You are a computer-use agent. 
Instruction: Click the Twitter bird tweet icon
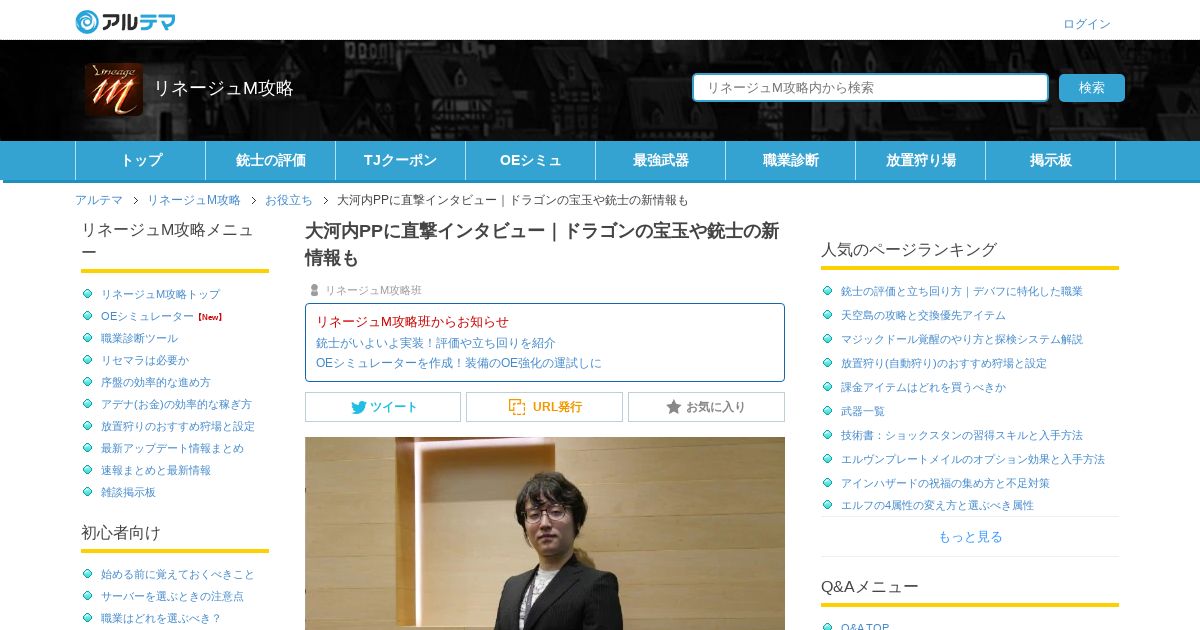[358, 407]
